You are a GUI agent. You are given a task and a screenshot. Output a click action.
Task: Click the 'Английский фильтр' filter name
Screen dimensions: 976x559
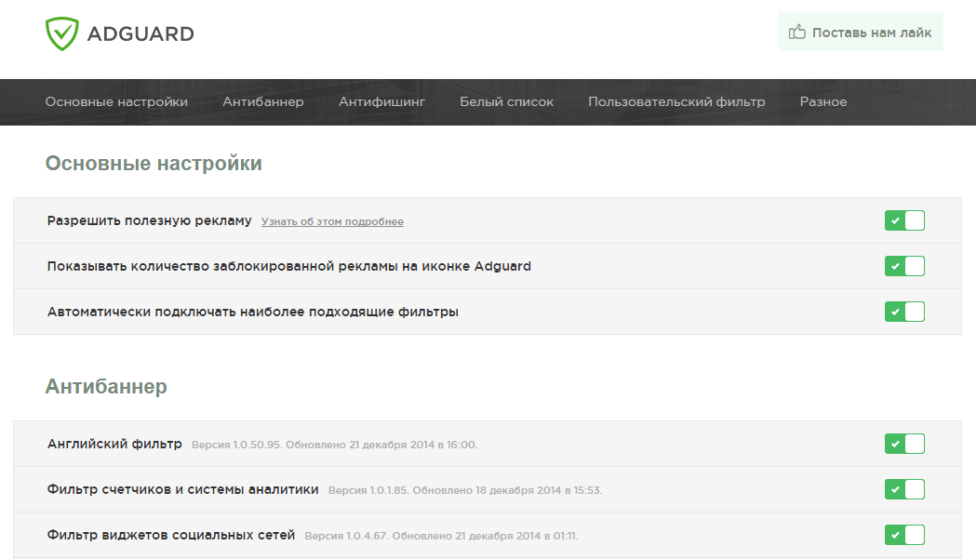[115, 444]
